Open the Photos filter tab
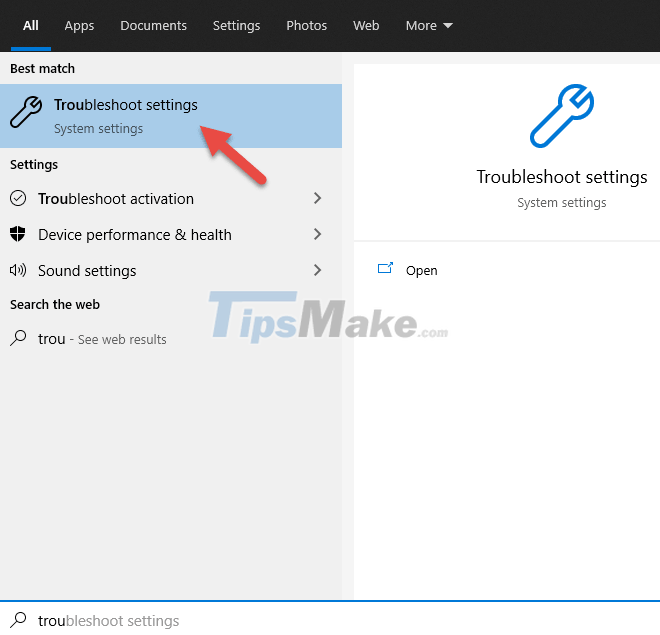 [306, 26]
